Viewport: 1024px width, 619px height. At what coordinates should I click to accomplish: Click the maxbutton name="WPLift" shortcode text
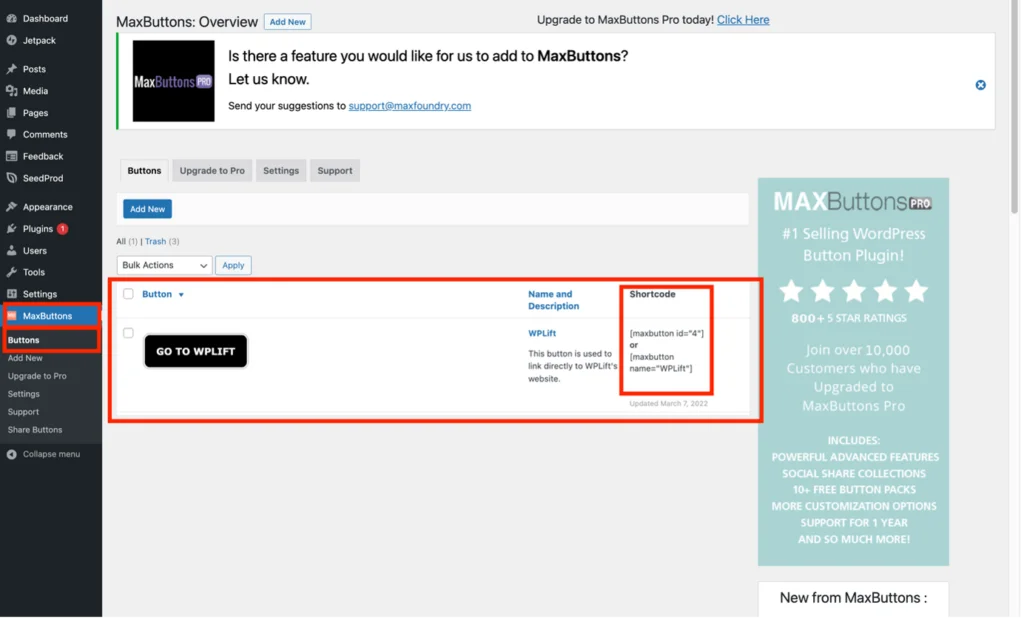point(661,362)
